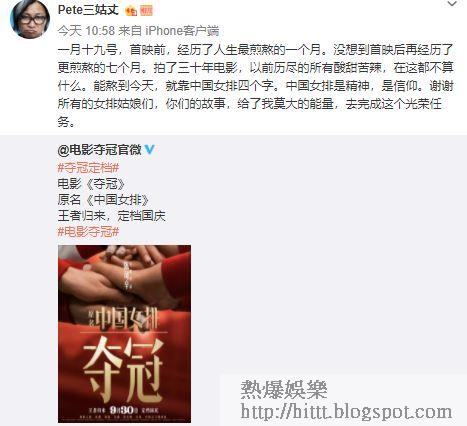
Task: Open @电影夺冠官微 account link
Action: (100, 150)
